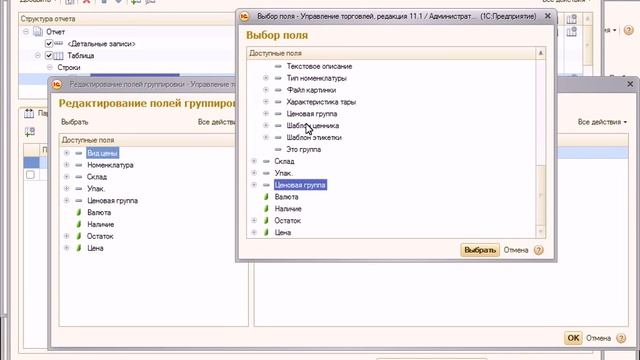Select the Текстовое описание field
This screenshot has width=640, height=360.
pyautogui.click(x=319, y=66)
